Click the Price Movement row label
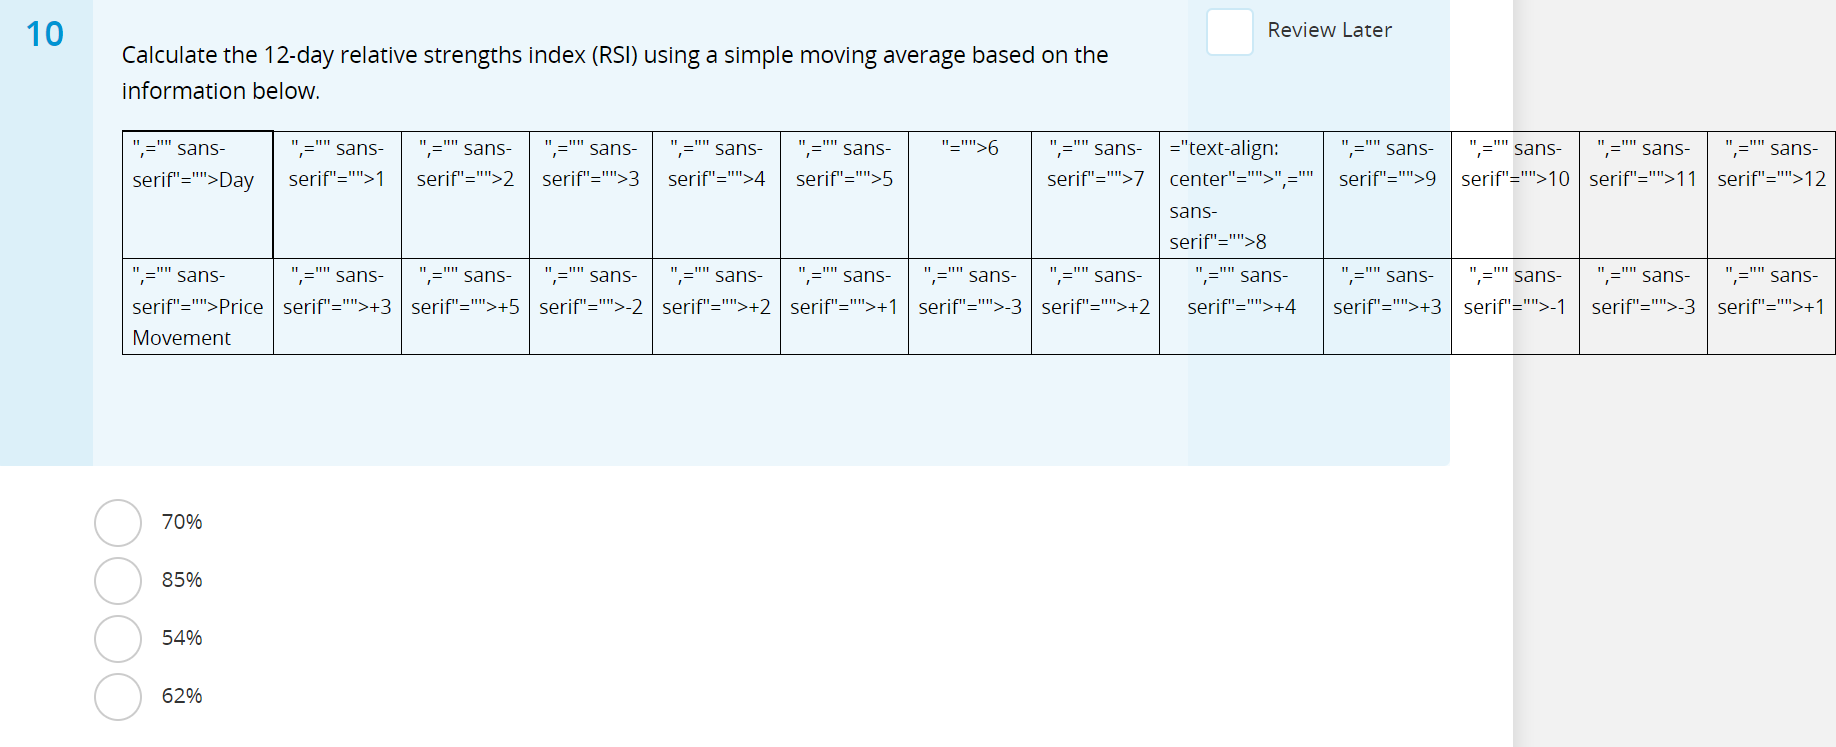Image resolution: width=1836 pixels, height=747 pixels. [197, 306]
